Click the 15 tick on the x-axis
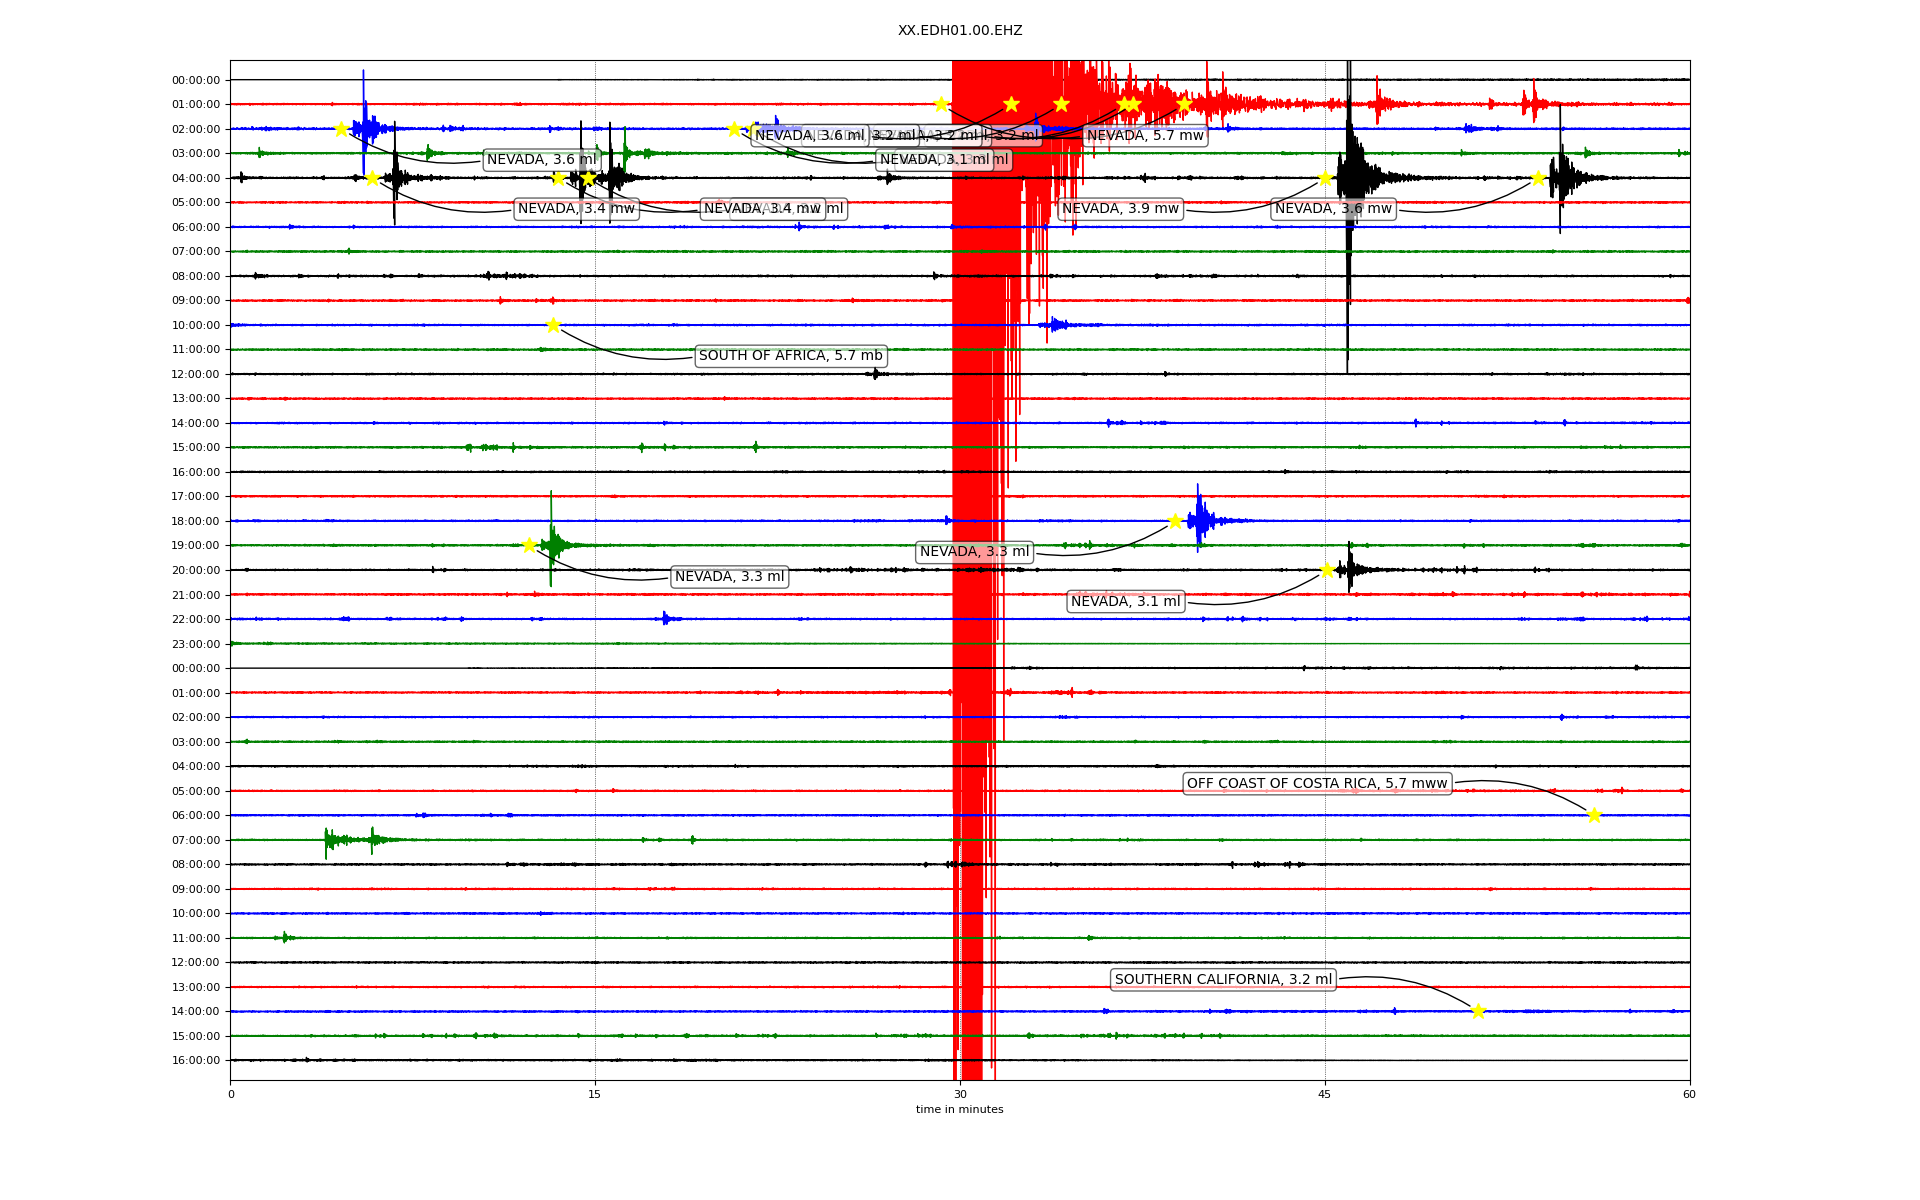Image resolution: width=1920 pixels, height=1200 pixels. tap(595, 1094)
